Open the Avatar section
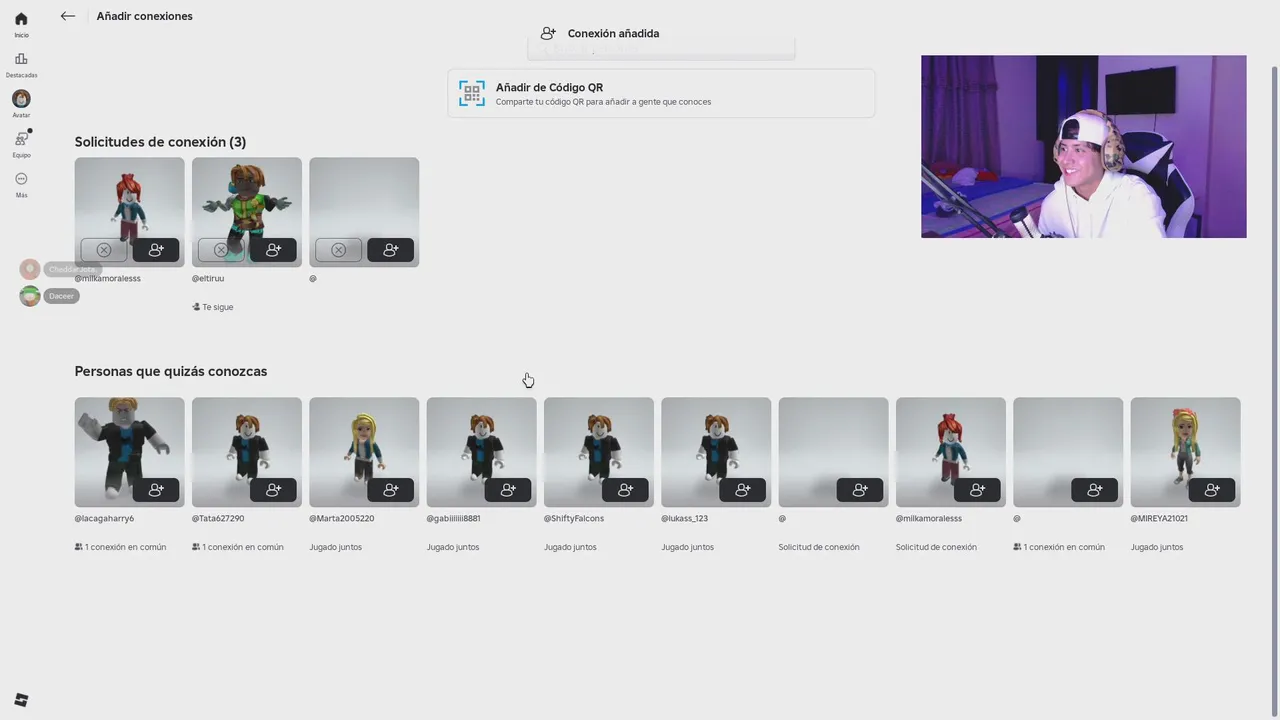 pyautogui.click(x=21, y=104)
